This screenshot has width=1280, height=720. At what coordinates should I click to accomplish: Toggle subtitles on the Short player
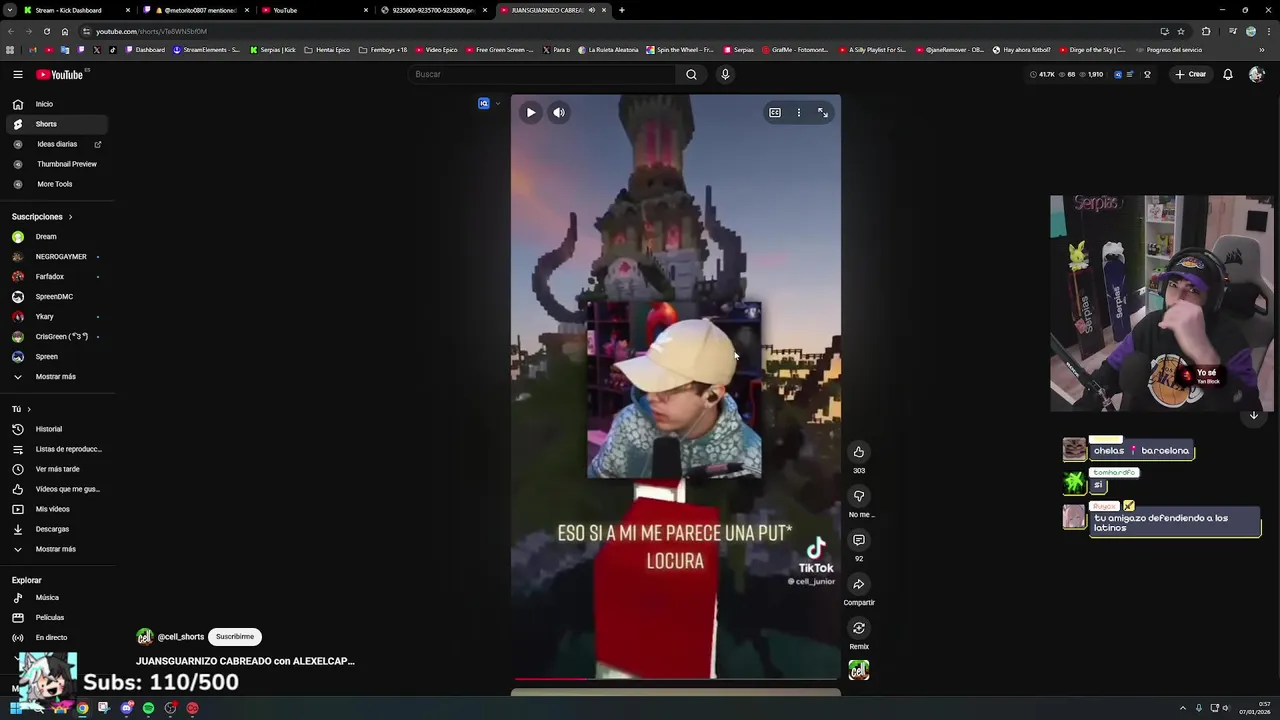[774, 113]
